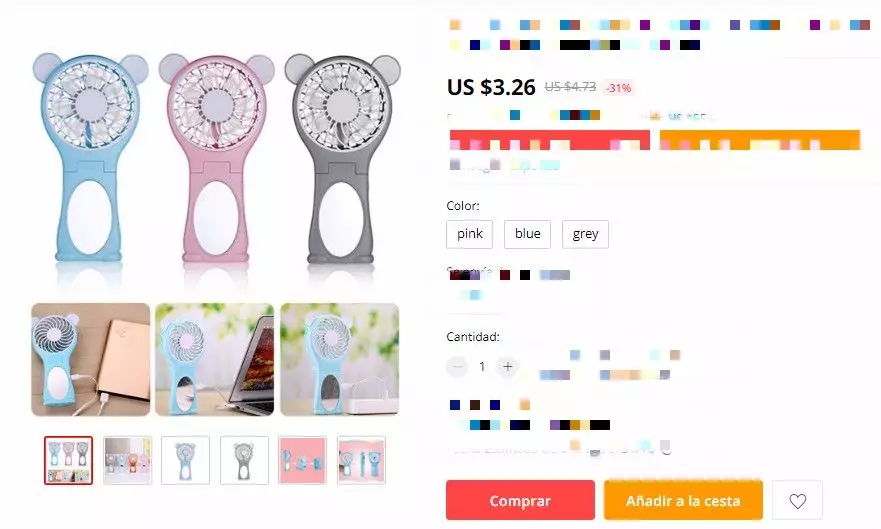
Task: Click the orange promotional banner
Action: 760,140
